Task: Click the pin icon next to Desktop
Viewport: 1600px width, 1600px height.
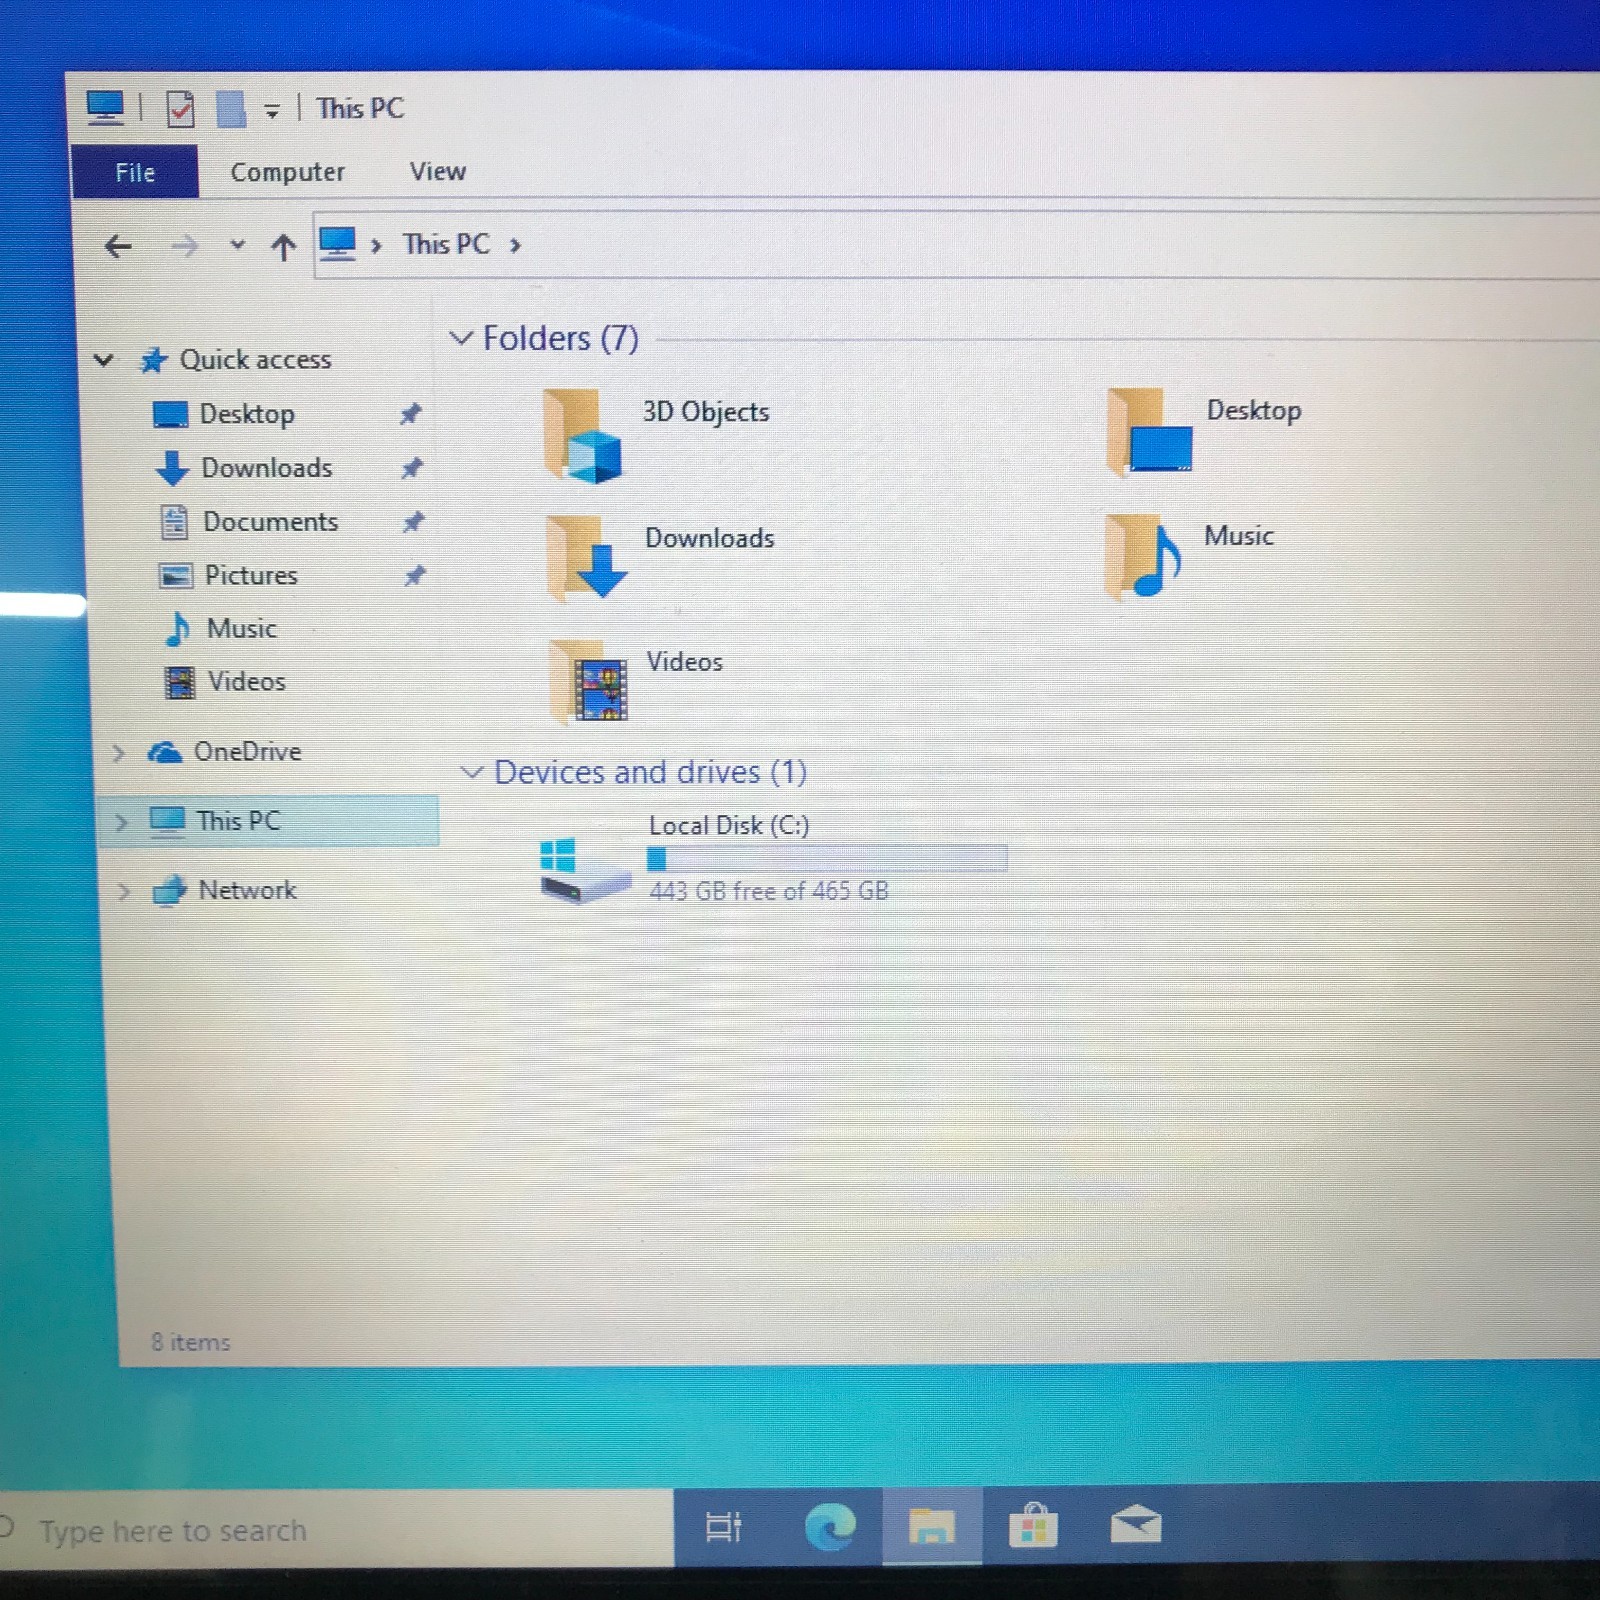Action: tap(410, 413)
